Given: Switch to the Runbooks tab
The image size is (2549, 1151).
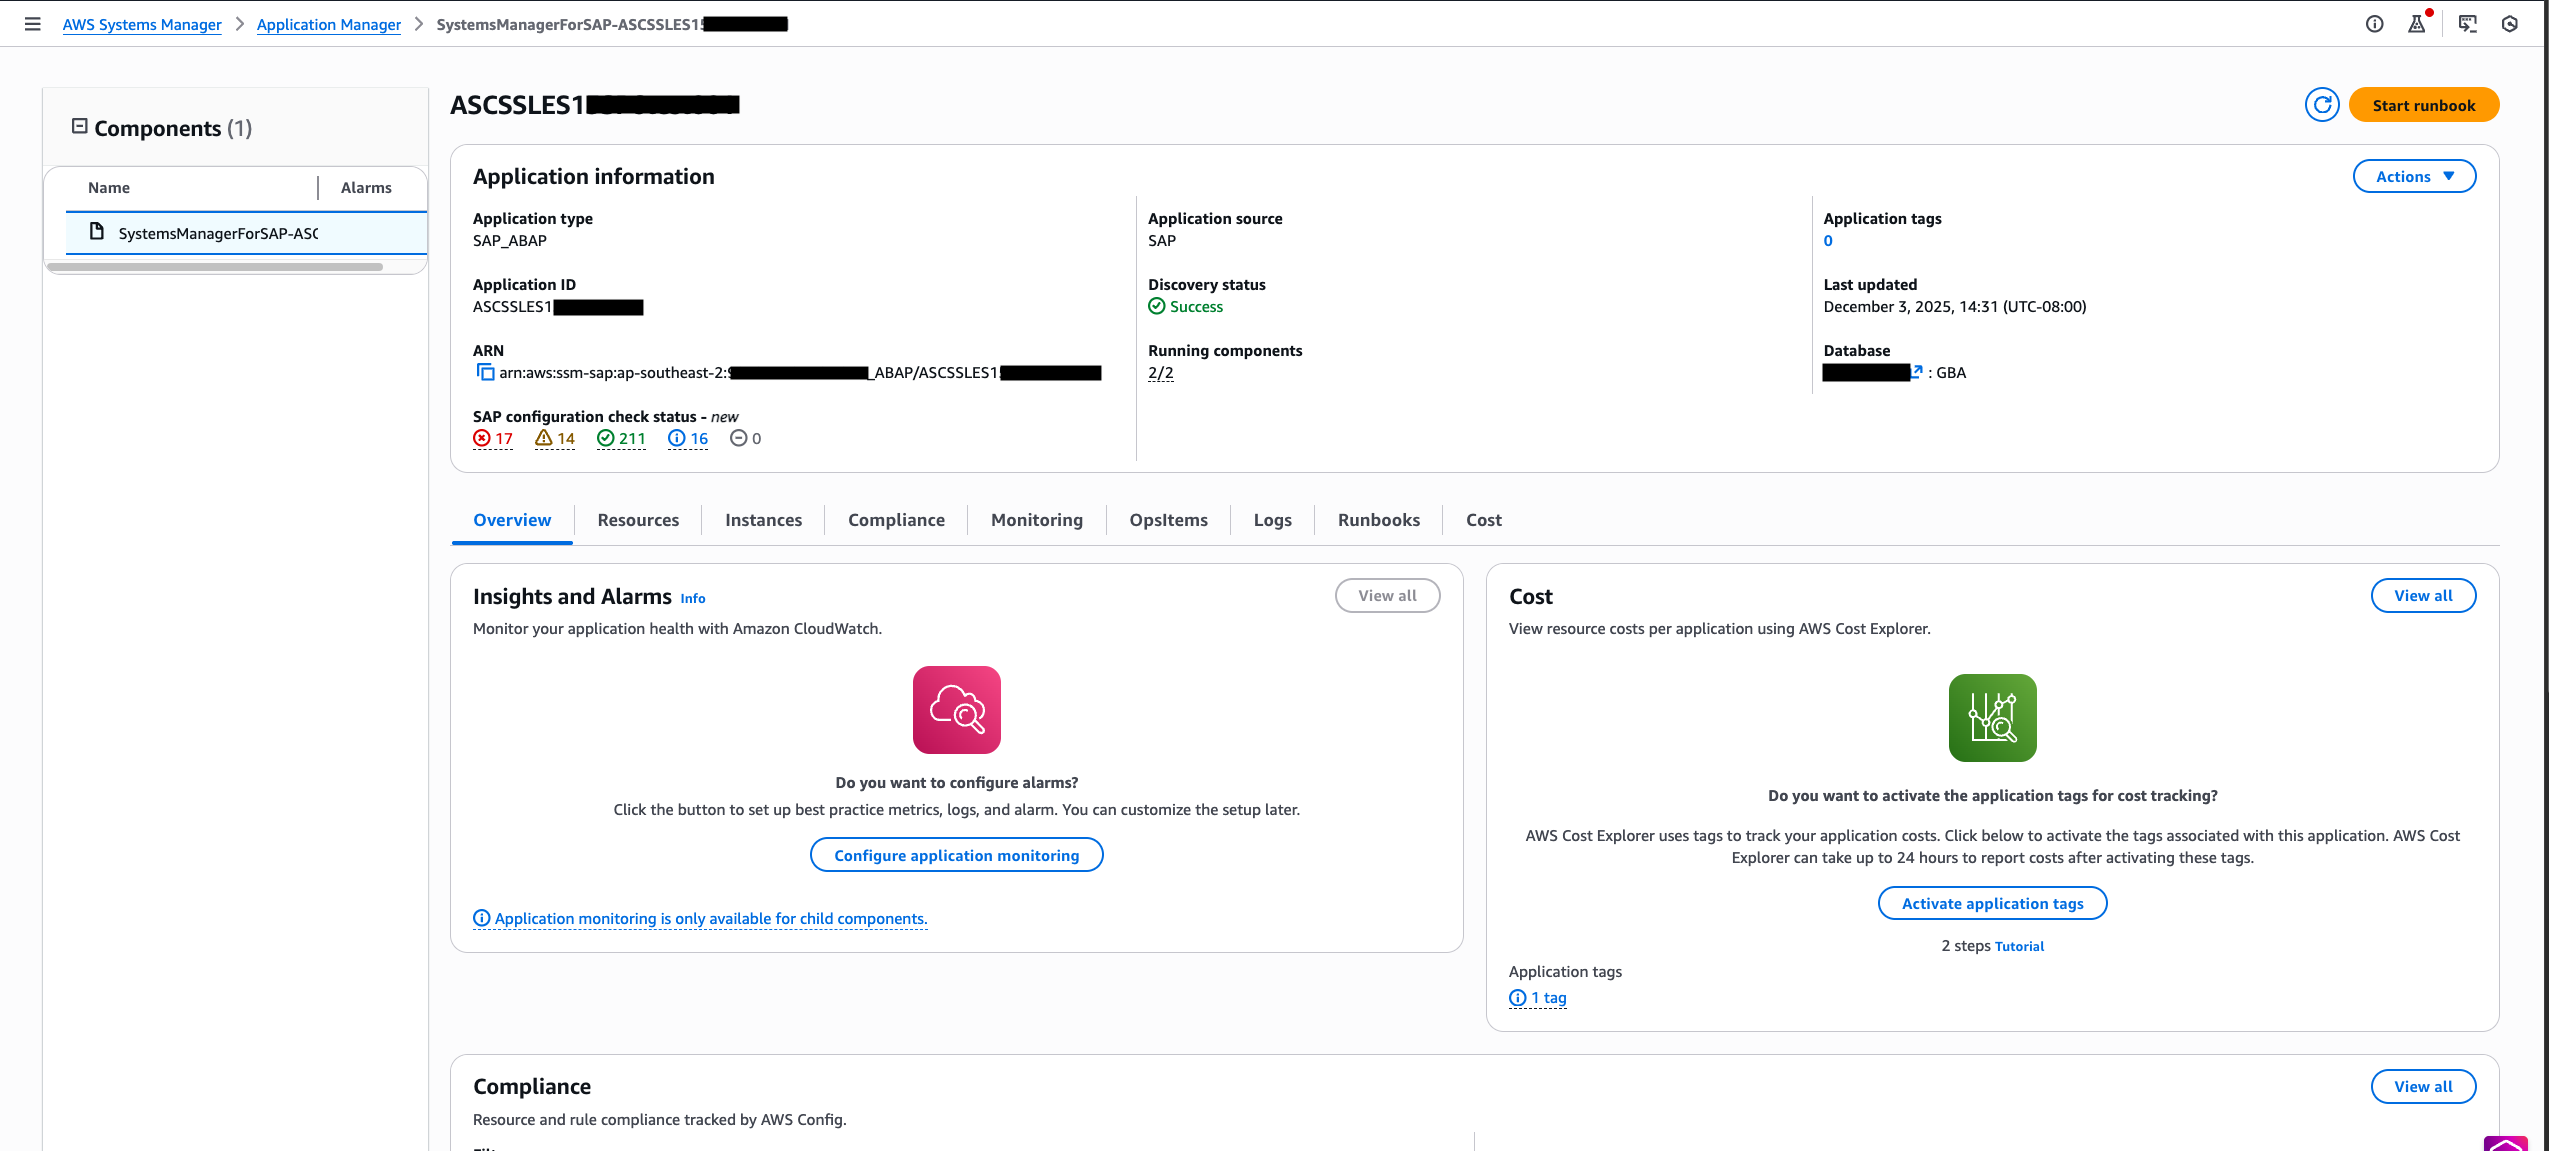Looking at the screenshot, I should coord(1378,520).
